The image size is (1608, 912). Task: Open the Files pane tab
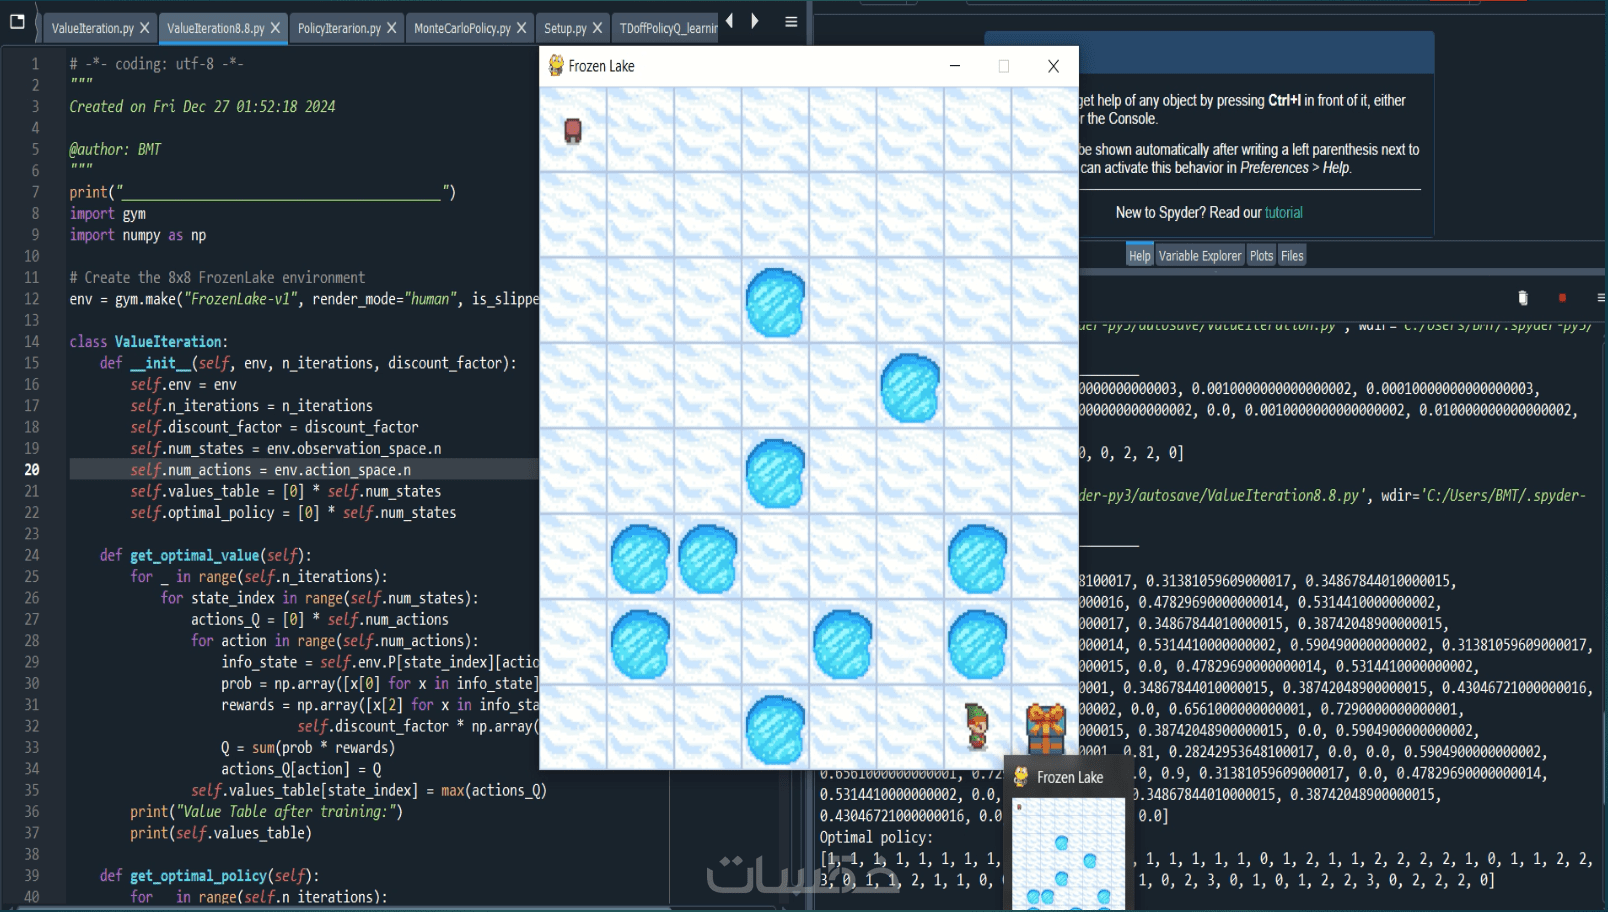[x=1292, y=256]
